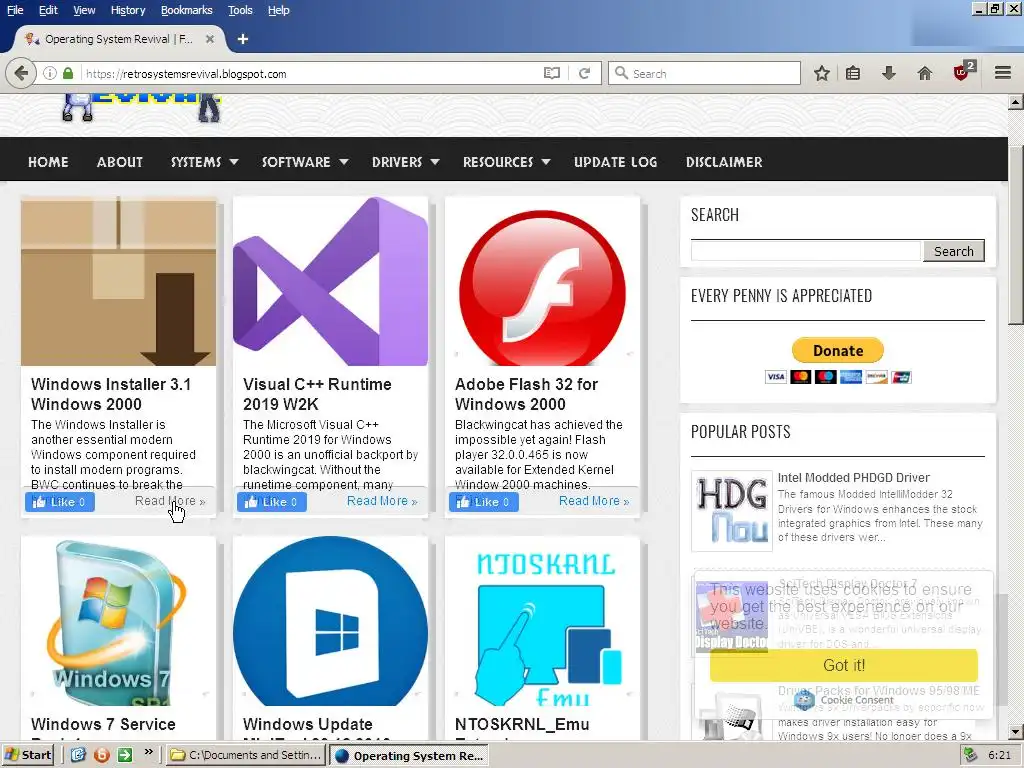
Task: Open the Windows Start button
Action: (x=27, y=755)
